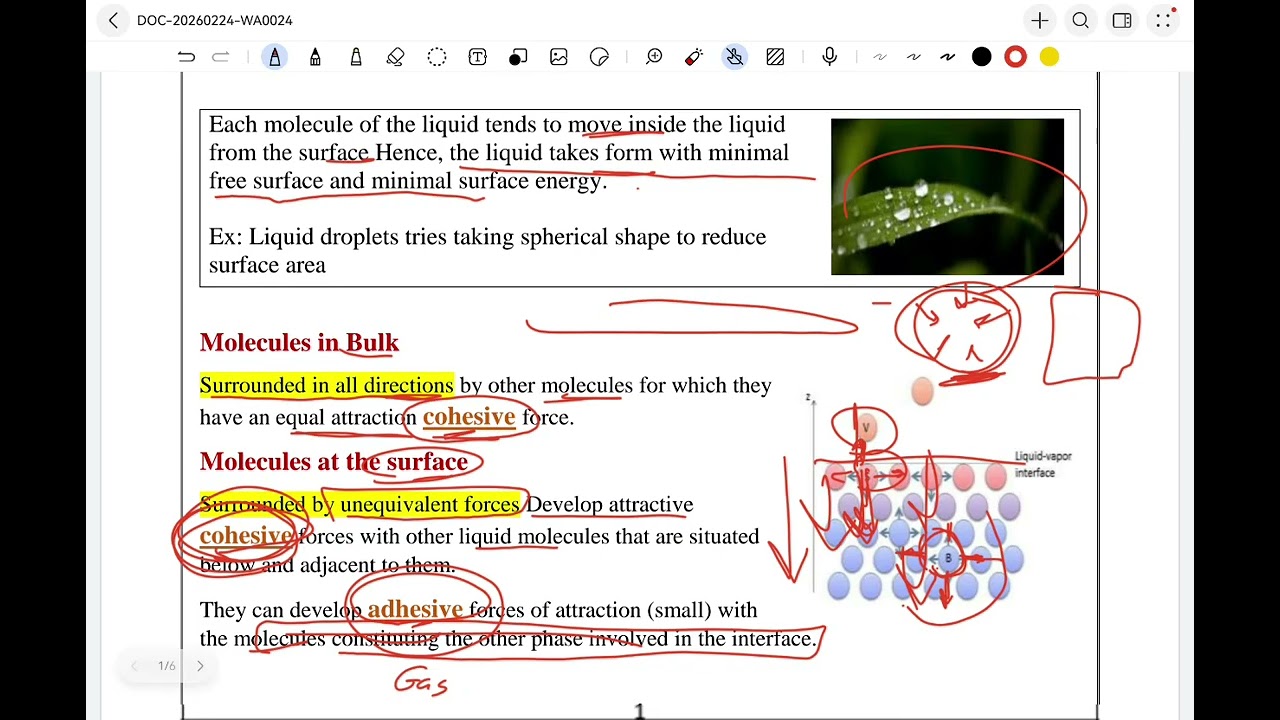Add a new page with the plus icon

1040,20
